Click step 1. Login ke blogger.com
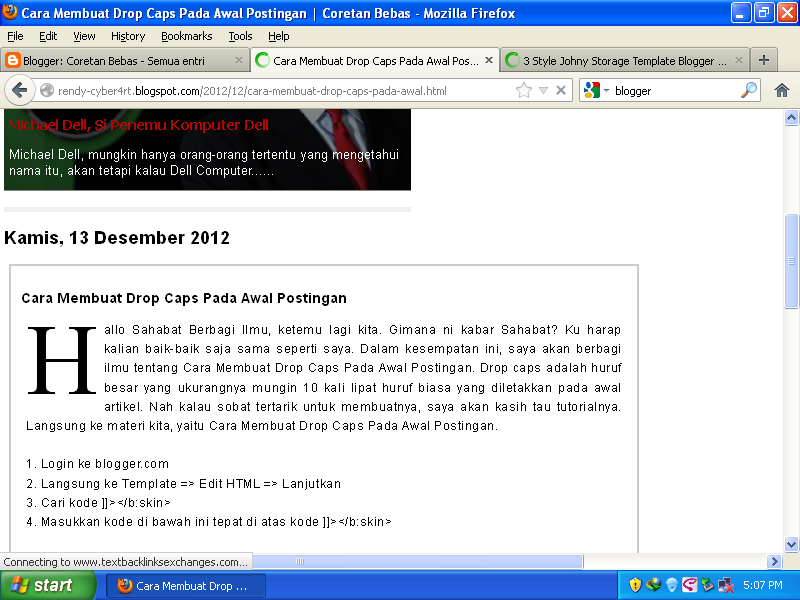The image size is (800, 600). (x=97, y=464)
